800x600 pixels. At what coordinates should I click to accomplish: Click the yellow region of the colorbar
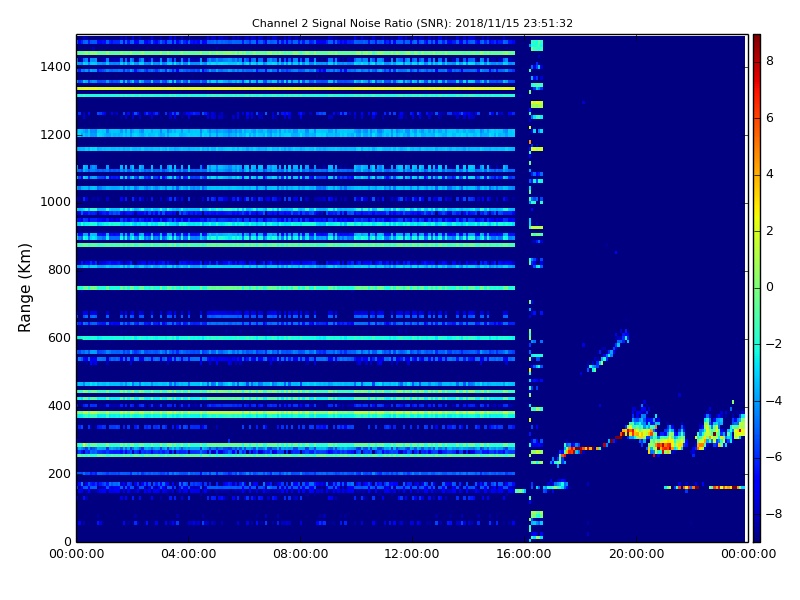757,204
